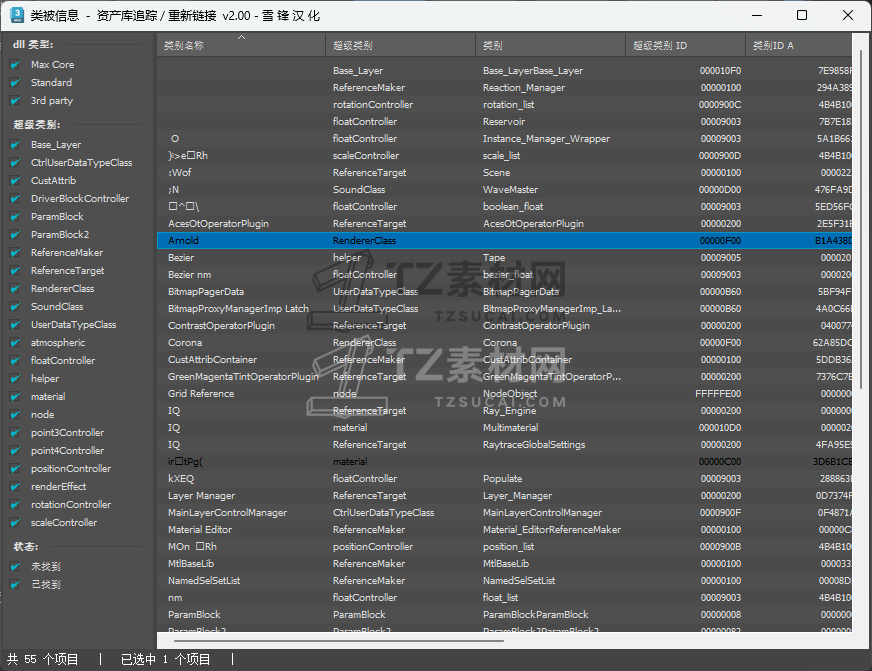
Task: Select the NamedSelSetList row
Action: 504,580
